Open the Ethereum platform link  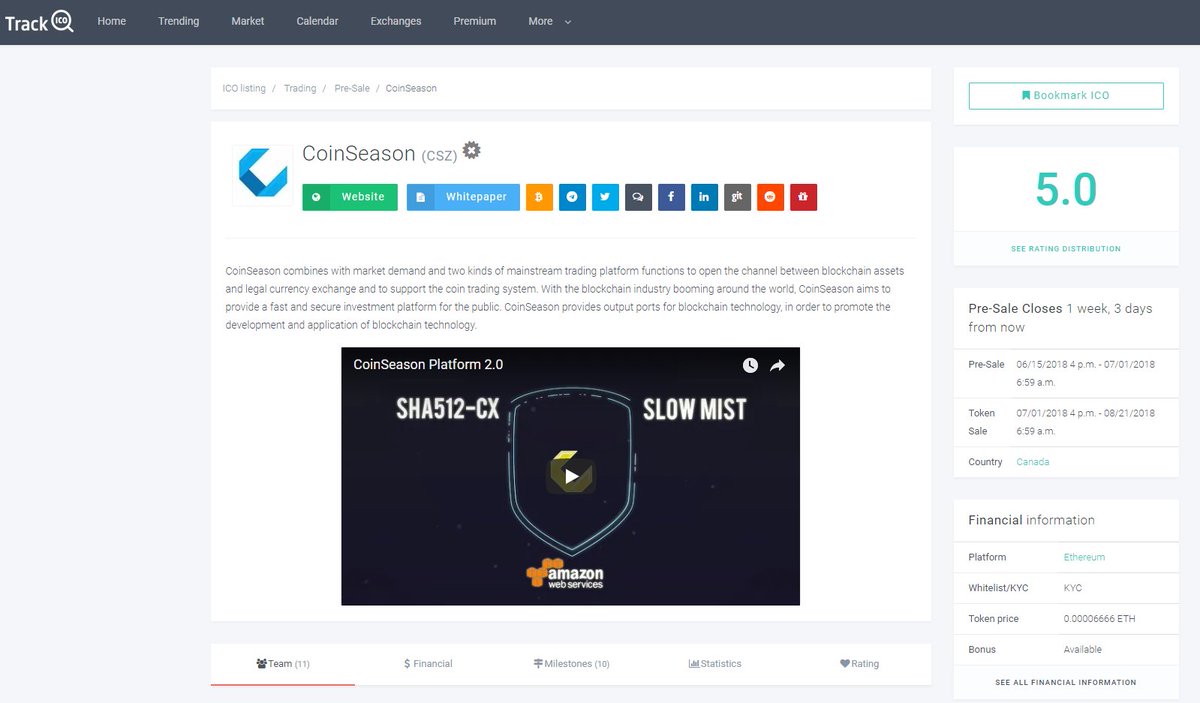pyautogui.click(x=1084, y=557)
